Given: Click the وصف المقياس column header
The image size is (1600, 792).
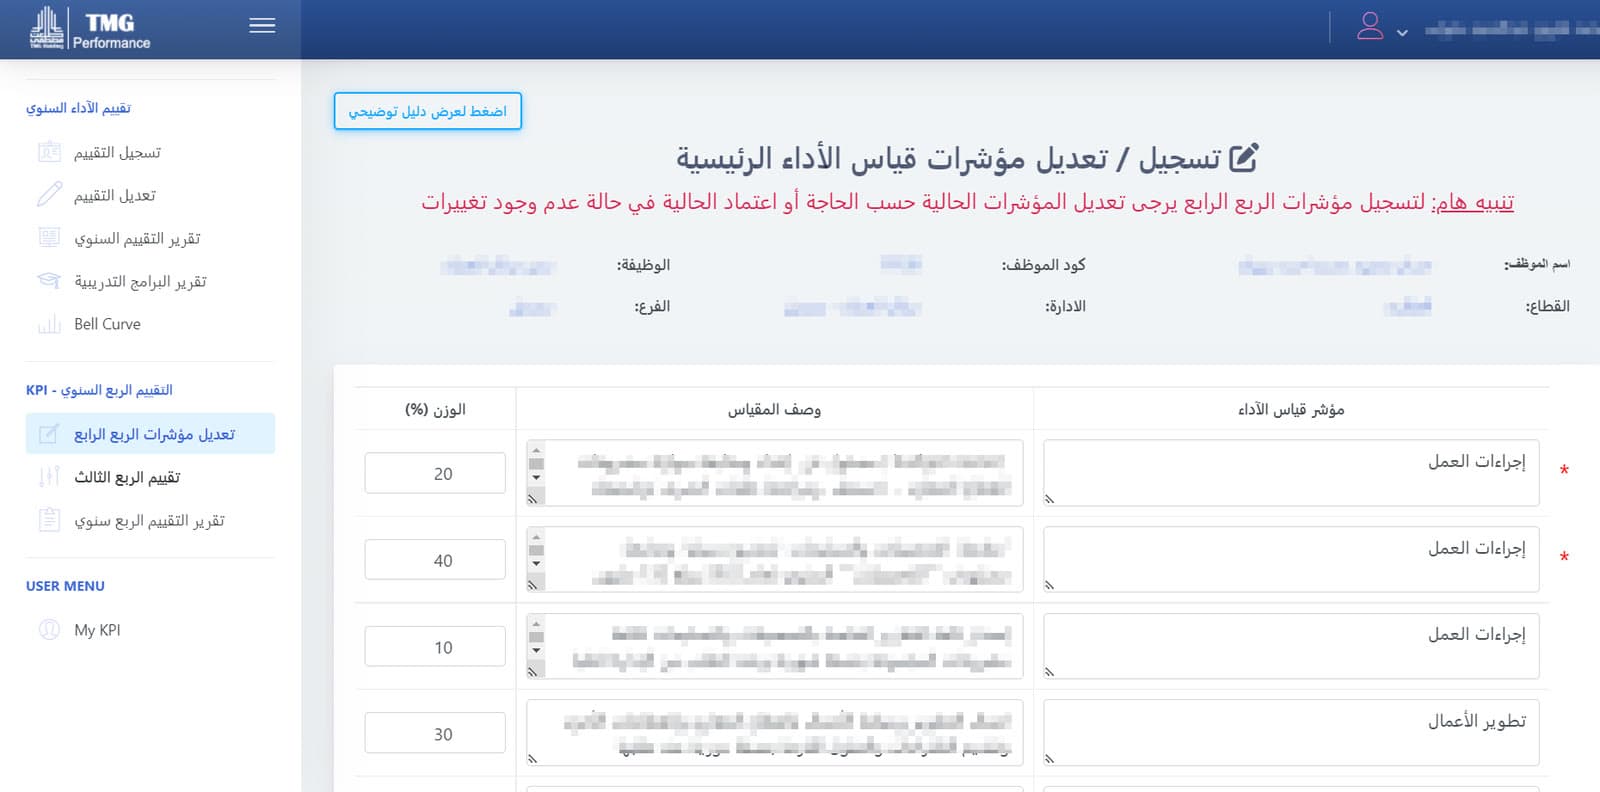Looking at the screenshot, I should (x=774, y=409).
